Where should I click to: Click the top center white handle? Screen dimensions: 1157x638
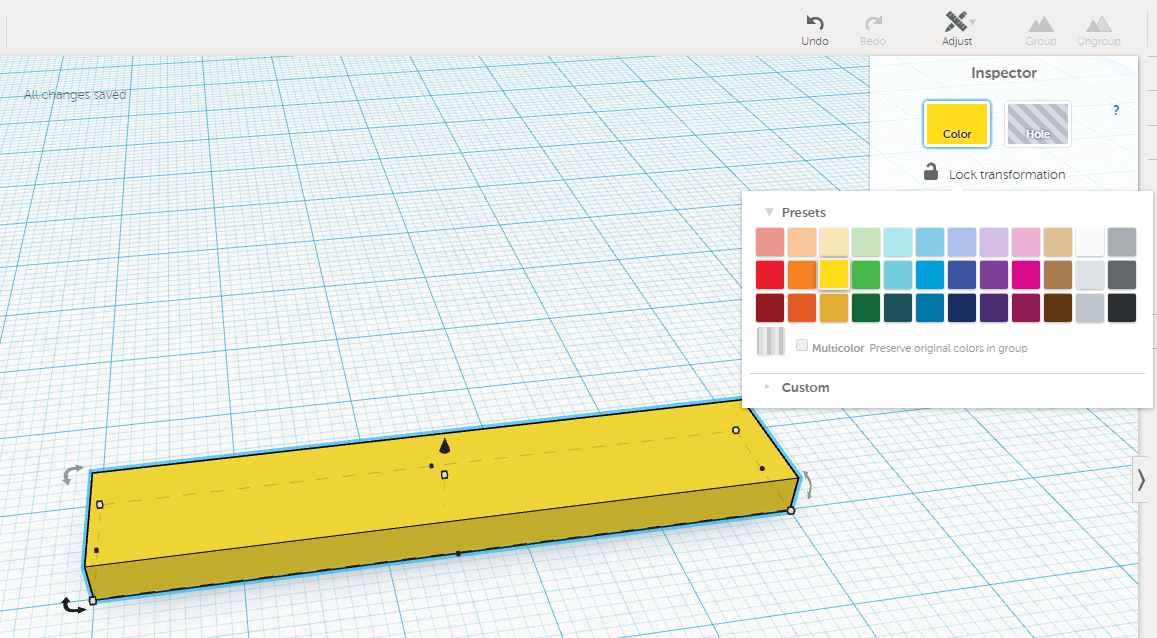coord(444,475)
